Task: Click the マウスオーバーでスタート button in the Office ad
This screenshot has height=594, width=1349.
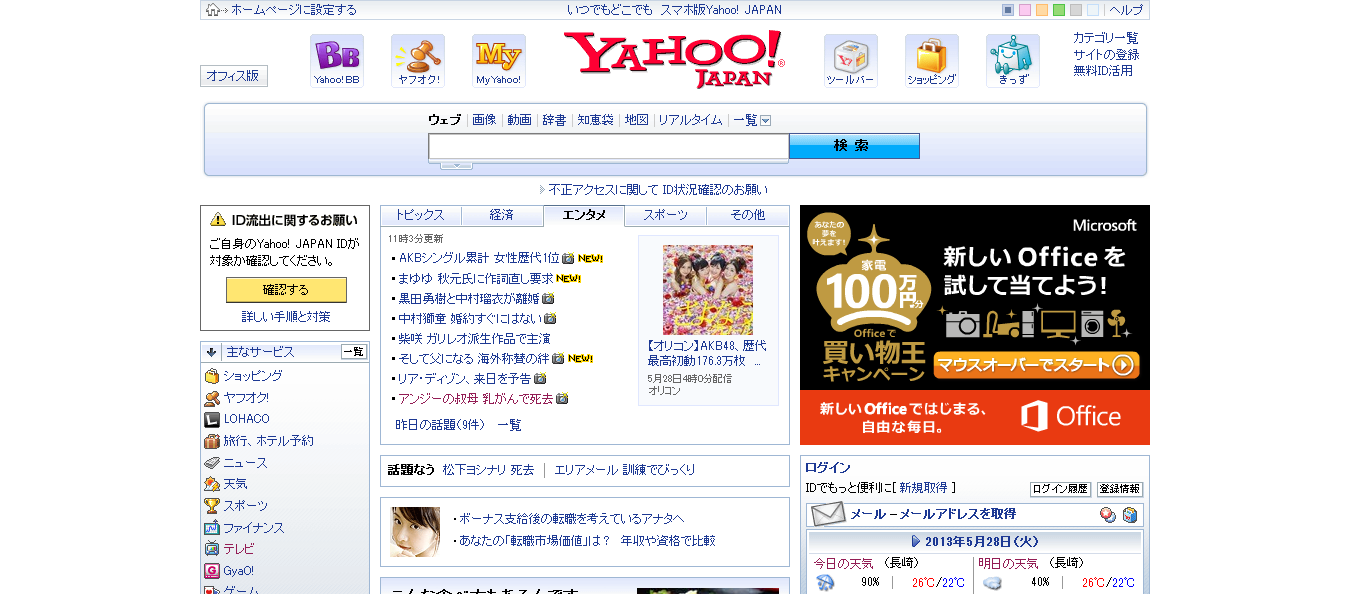Action: click(x=1036, y=365)
